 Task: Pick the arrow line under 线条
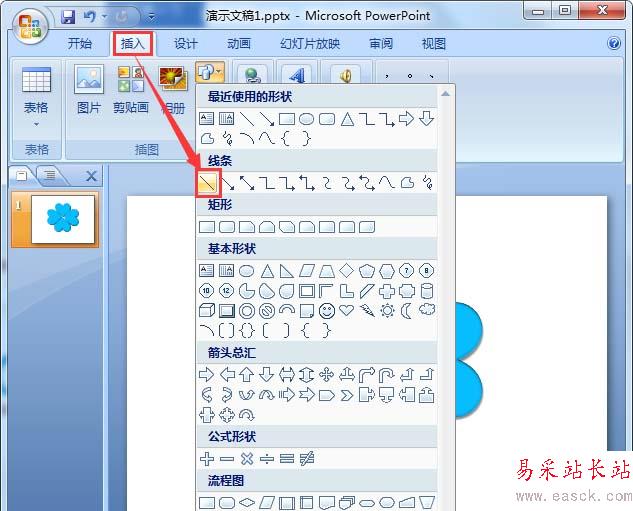coord(228,183)
